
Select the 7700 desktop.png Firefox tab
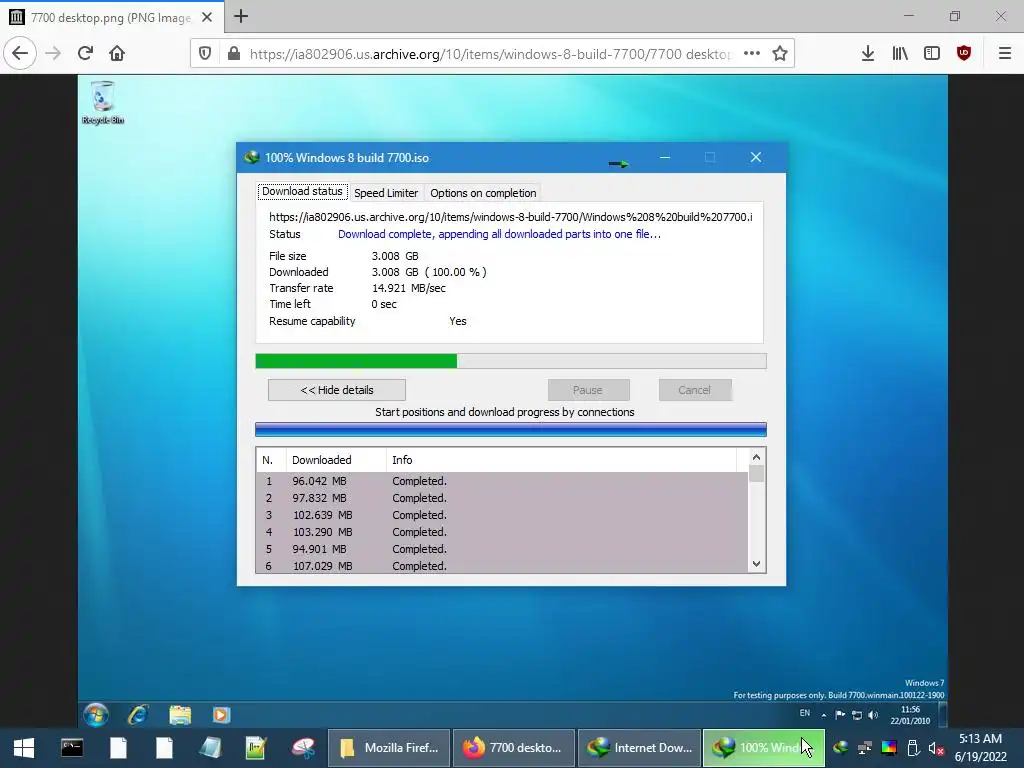(111, 17)
